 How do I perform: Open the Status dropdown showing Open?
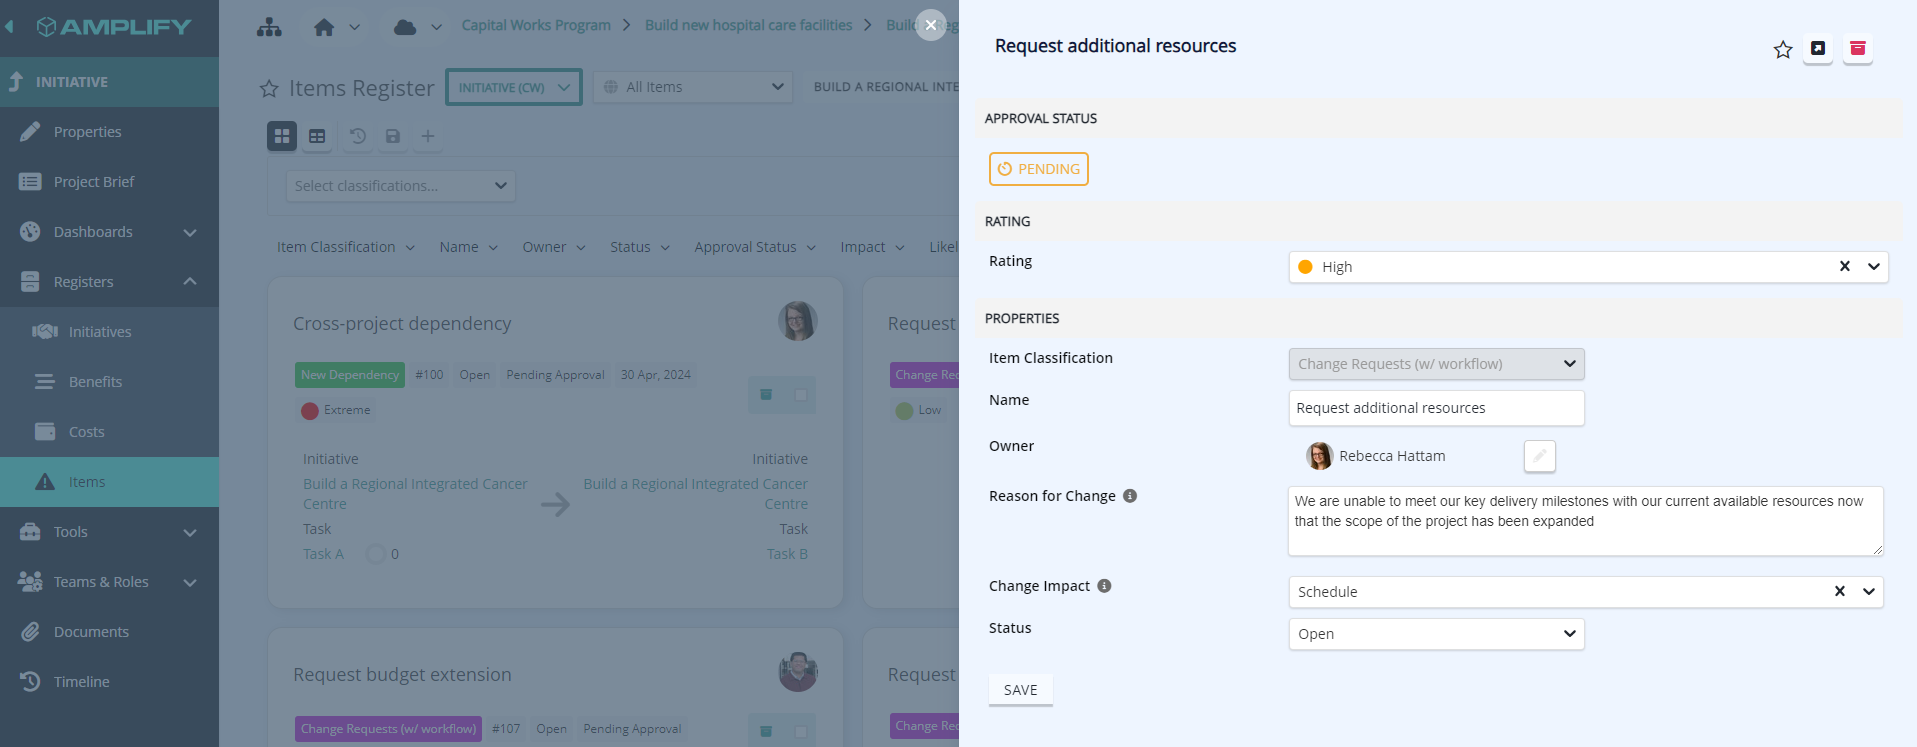(x=1435, y=634)
